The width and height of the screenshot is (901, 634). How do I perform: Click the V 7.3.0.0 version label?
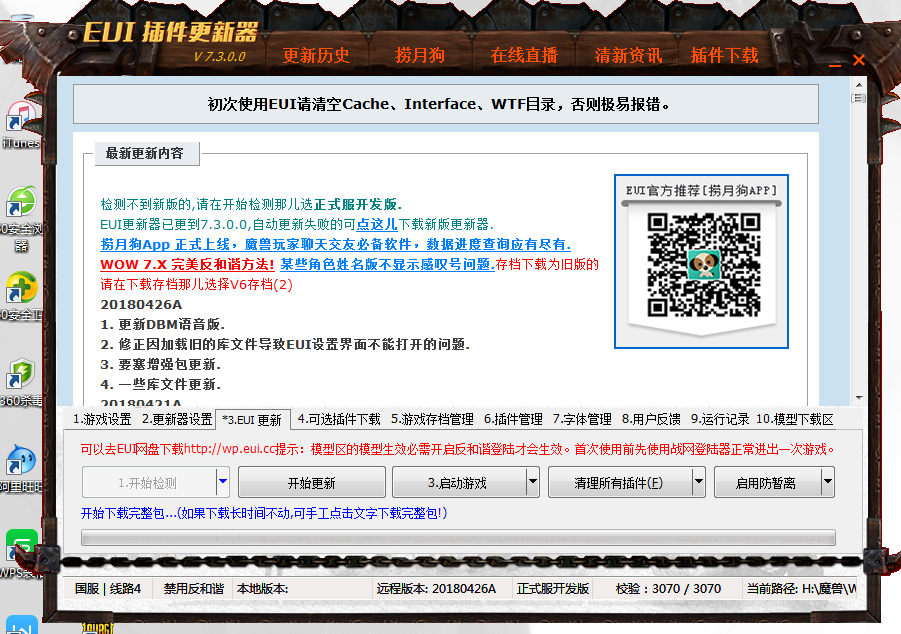(x=220, y=56)
